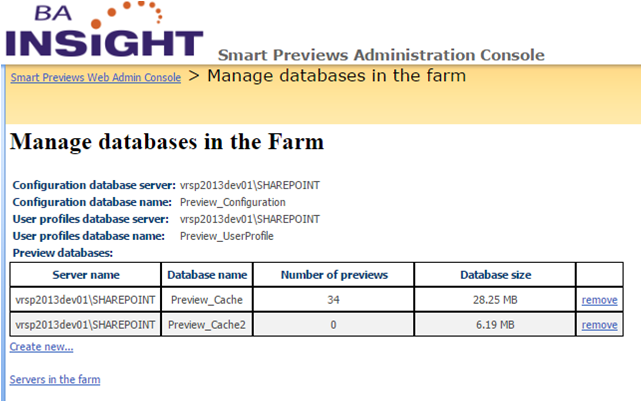Remove the Preview_Cache database
Image resolution: width=642 pixels, height=402 pixels.
(x=599, y=299)
